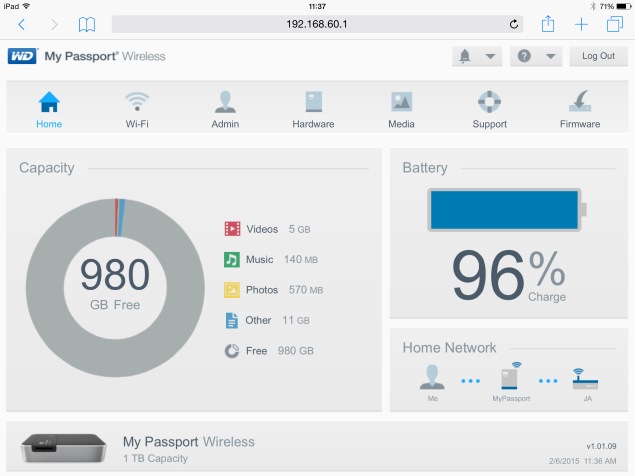The image size is (635, 476).
Task: Add a new tab with plus icon
Action: coord(581,24)
